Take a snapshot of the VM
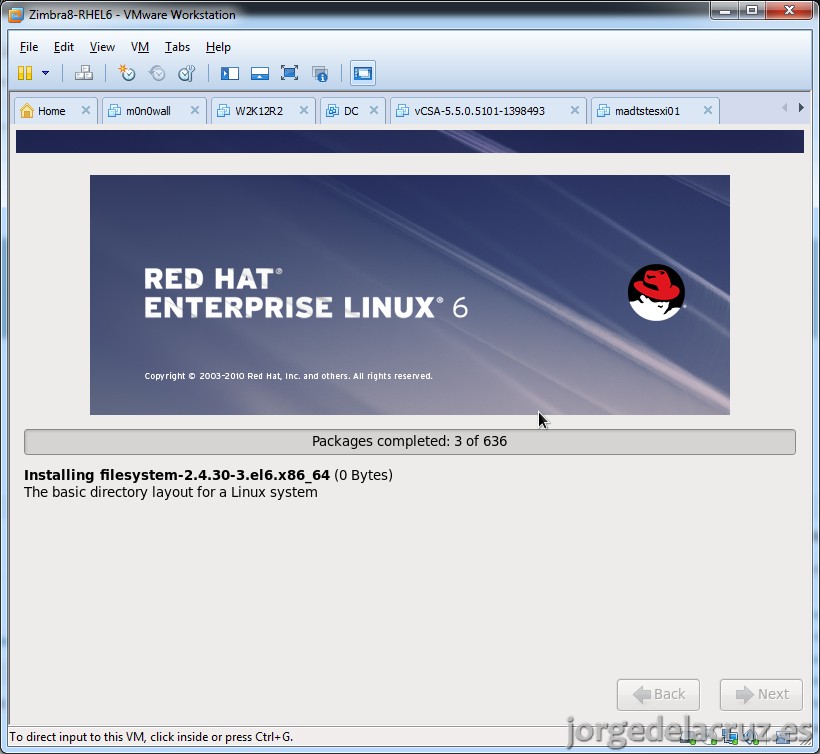This screenshot has height=754, width=820. tap(127, 73)
